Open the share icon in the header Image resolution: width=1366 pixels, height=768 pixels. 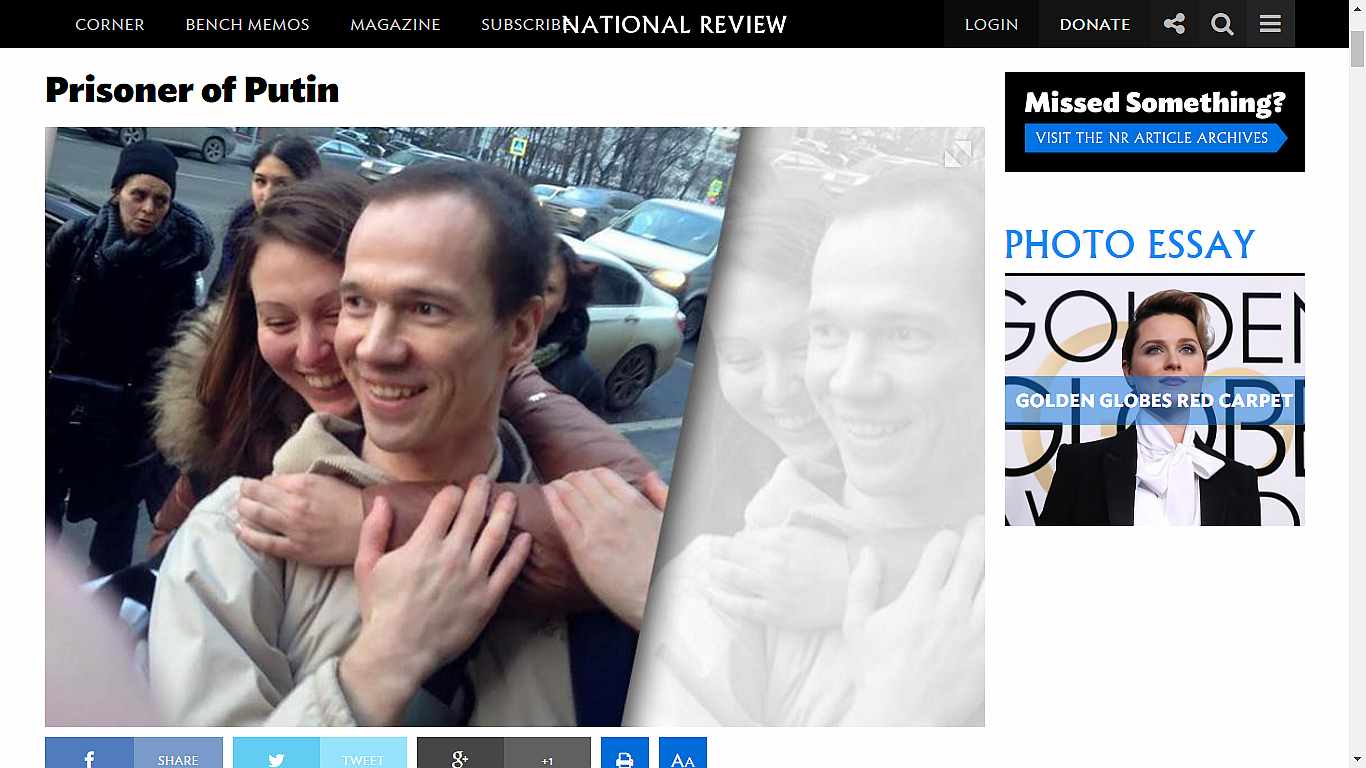pyautogui.click(x=1174, y=24)
